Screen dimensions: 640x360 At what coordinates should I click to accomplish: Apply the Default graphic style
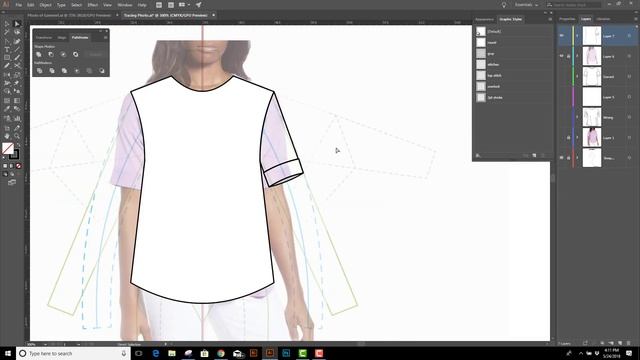click(481, 31)
